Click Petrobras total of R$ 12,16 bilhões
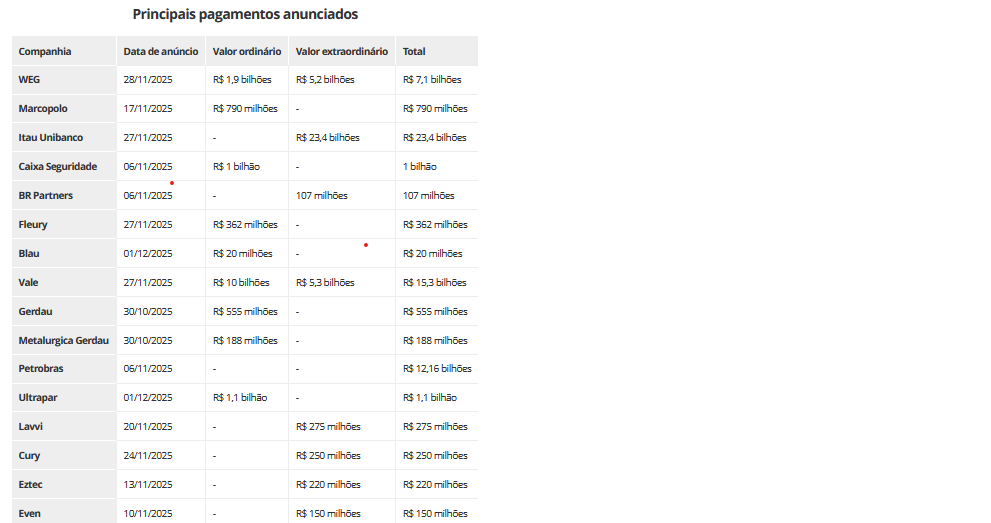 pos(437,369)
